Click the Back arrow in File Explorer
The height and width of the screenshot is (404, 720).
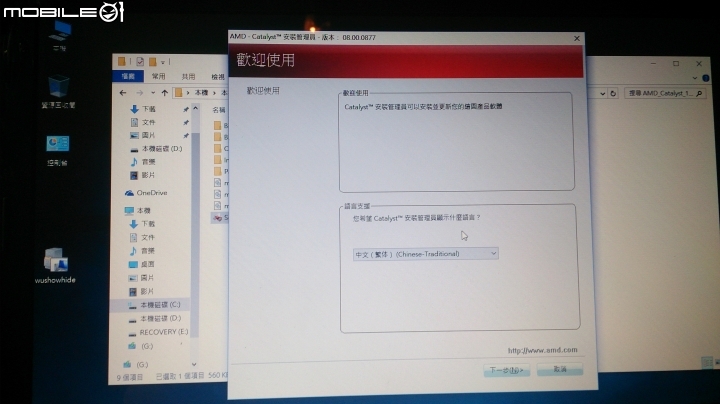coord(123,93)
